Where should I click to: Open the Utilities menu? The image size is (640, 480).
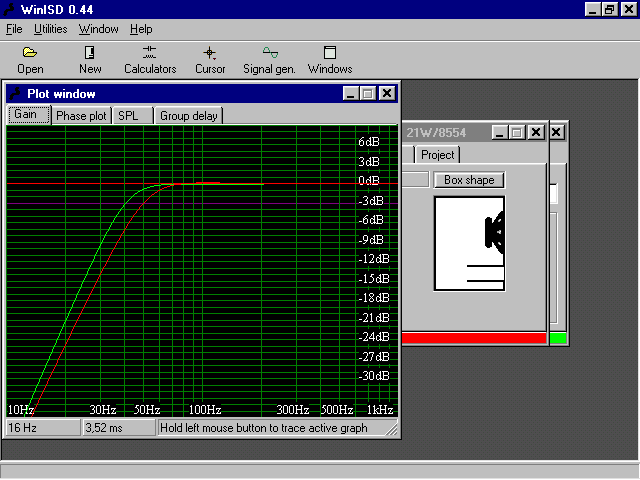51,29
